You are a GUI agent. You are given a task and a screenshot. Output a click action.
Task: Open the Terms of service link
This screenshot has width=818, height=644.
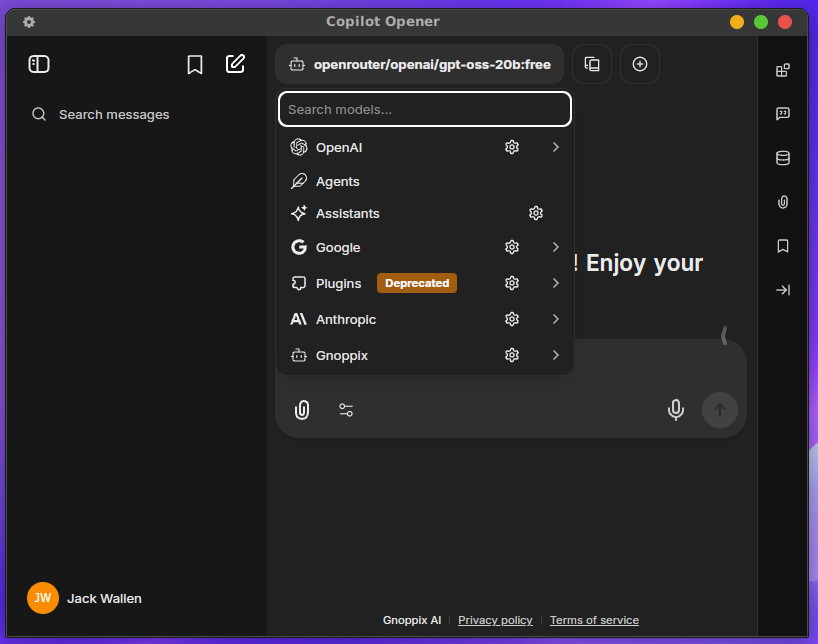(x=594, y=620)
